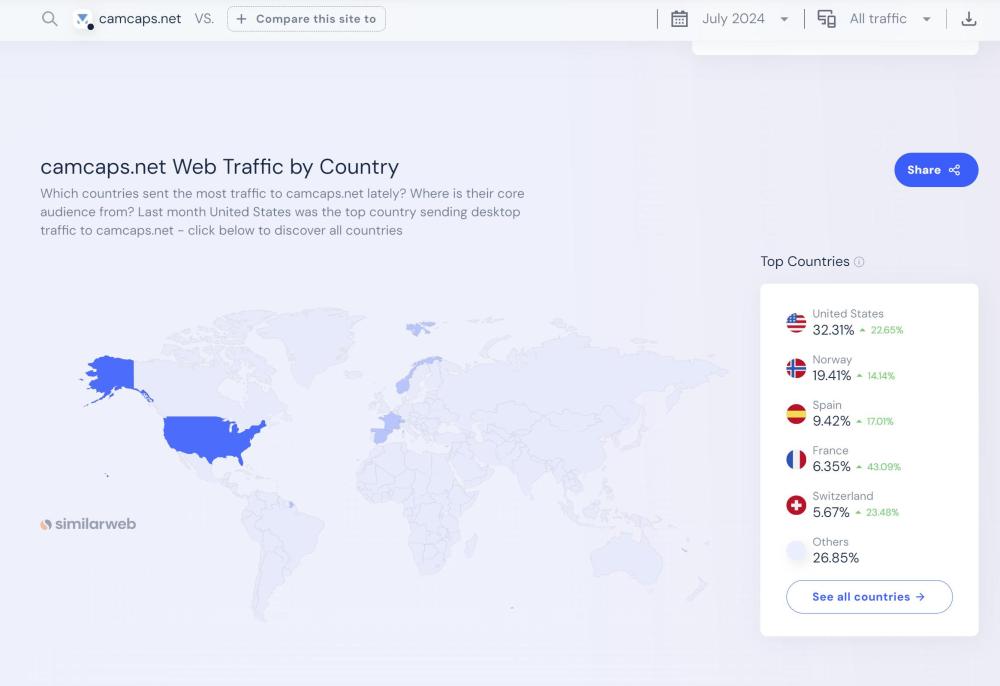Click the Compare this site to button
This screenshot has width=1000, height=686.
[x=306, y=19]
